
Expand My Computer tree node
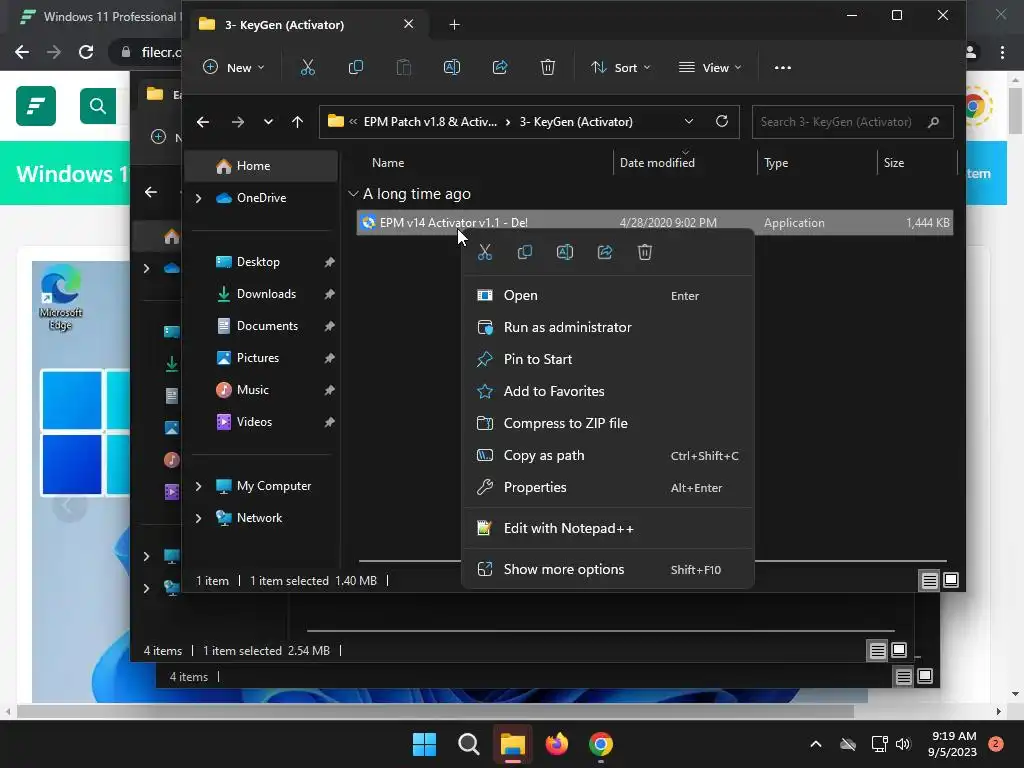(199, 486)
